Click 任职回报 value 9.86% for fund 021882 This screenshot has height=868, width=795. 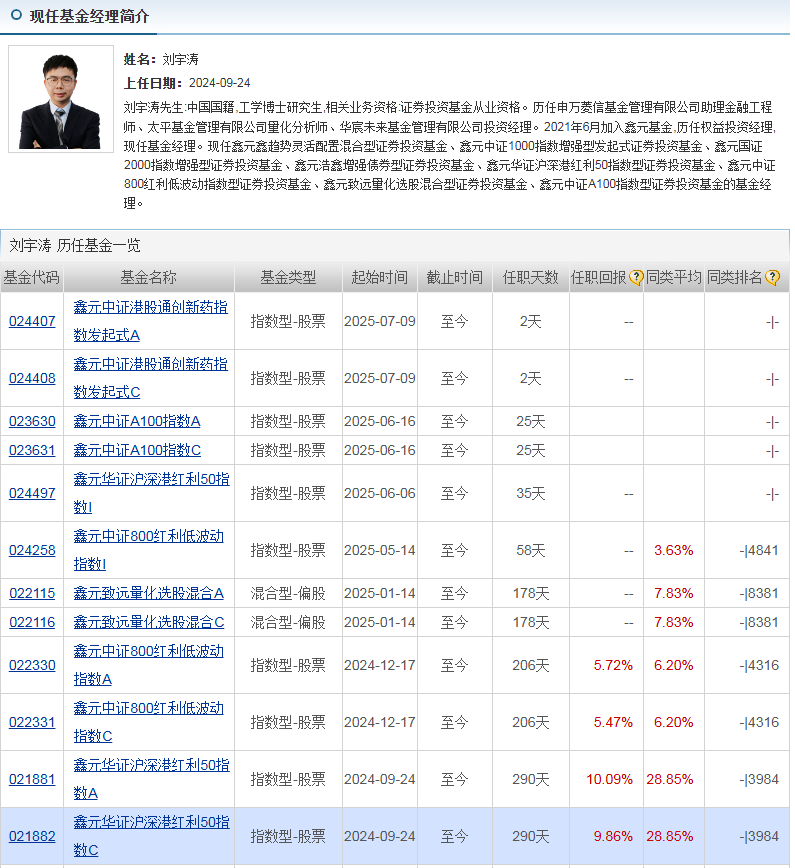[613, 836]
